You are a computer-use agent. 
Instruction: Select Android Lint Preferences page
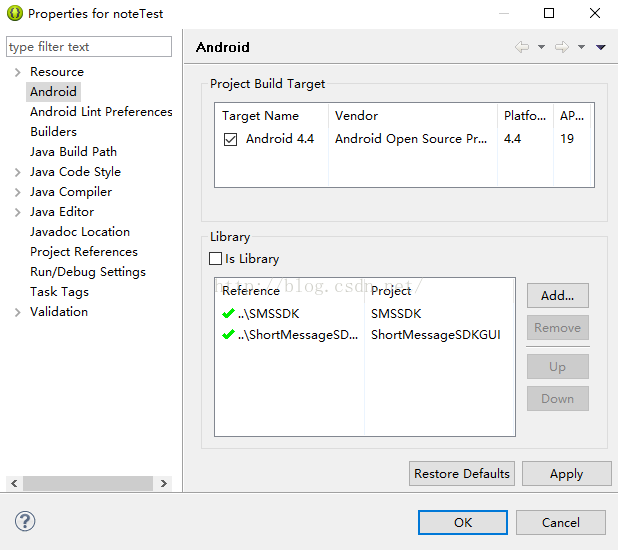coord(101,112)
